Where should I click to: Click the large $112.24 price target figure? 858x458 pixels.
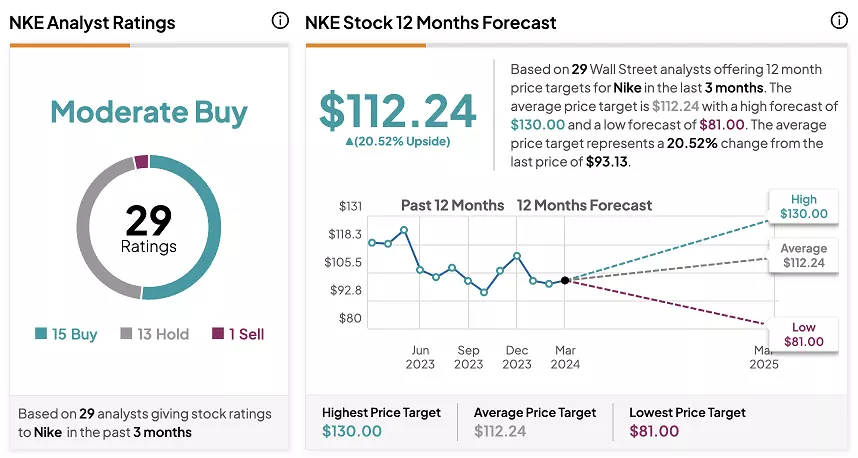click(398, 111)
